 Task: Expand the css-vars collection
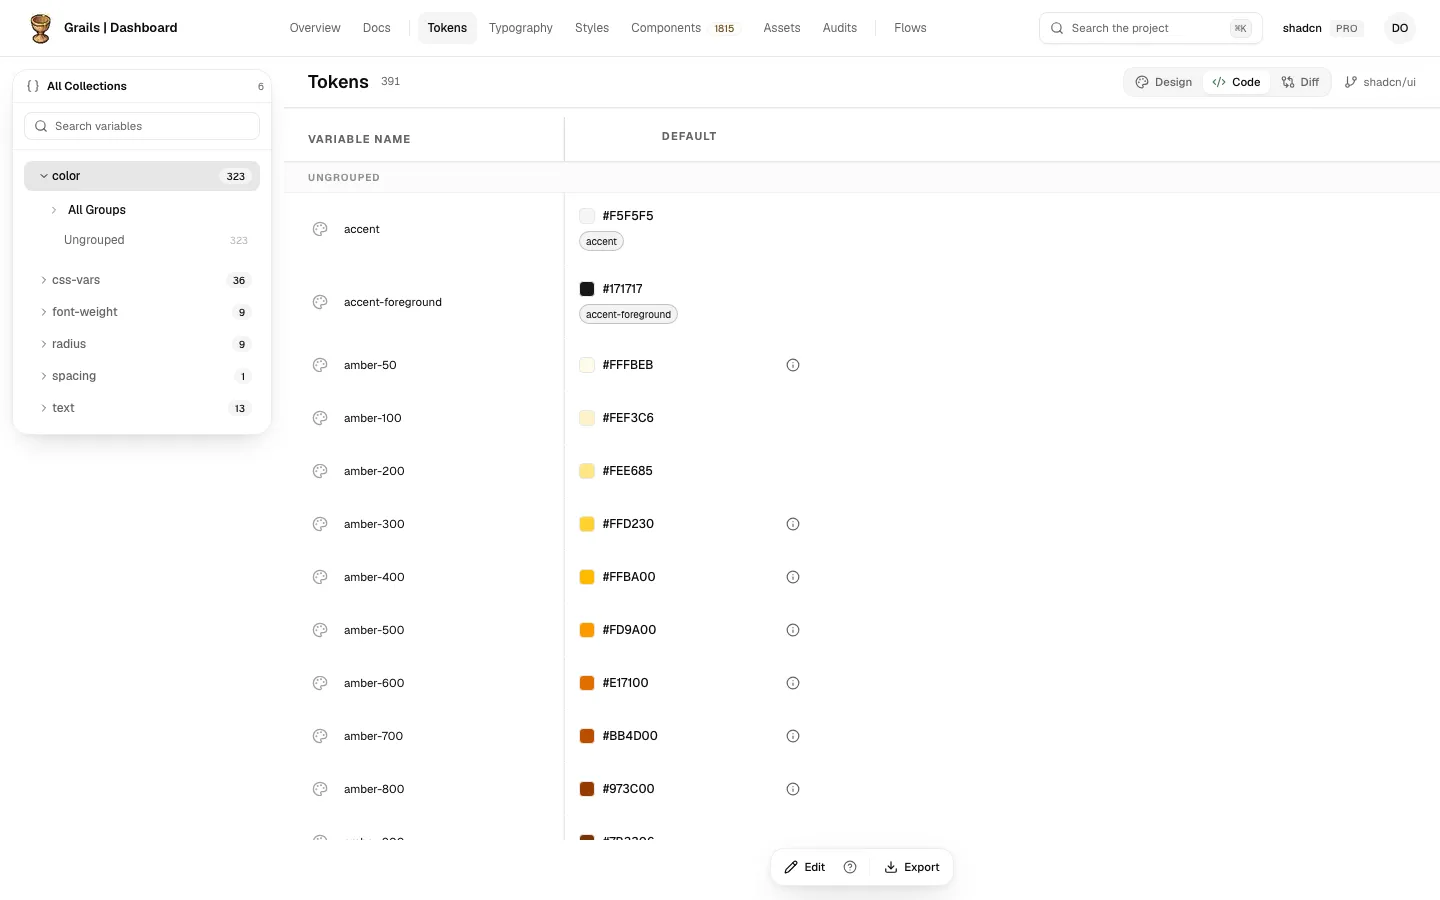point(44,280)
